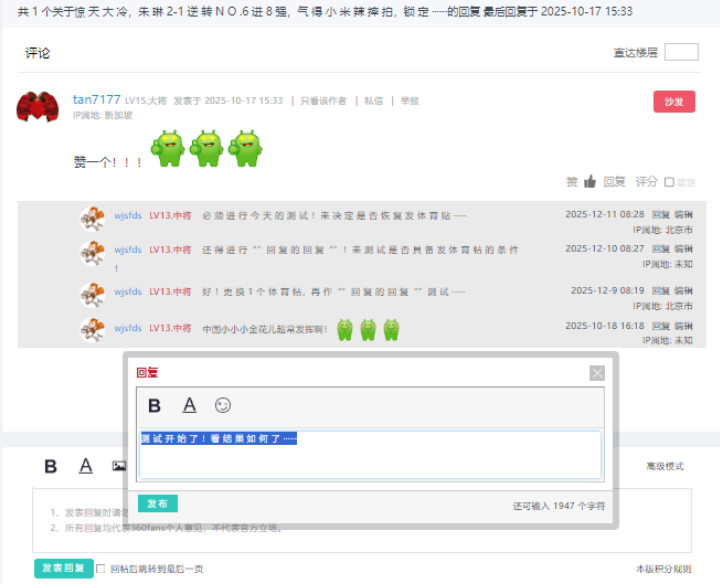Viewport: 720px width, 584px height.
Task: Open the 私信 private message link
Action: pos(373,101)
